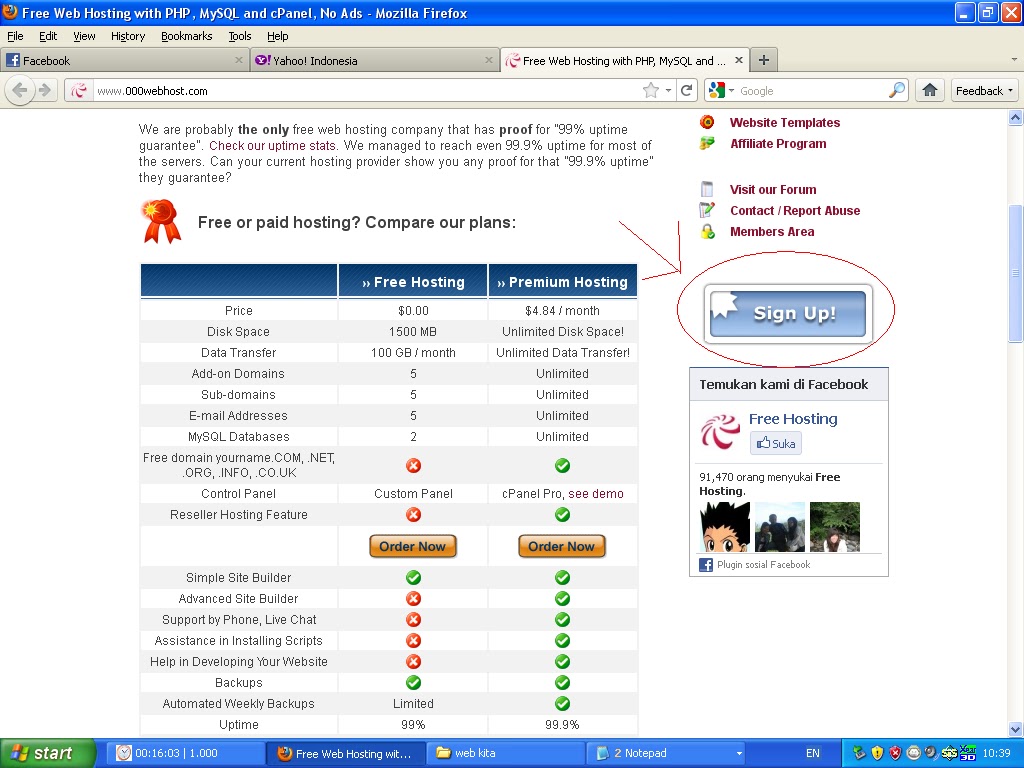
Task: Open the Visit our Forum link
Action: [773, 189]
